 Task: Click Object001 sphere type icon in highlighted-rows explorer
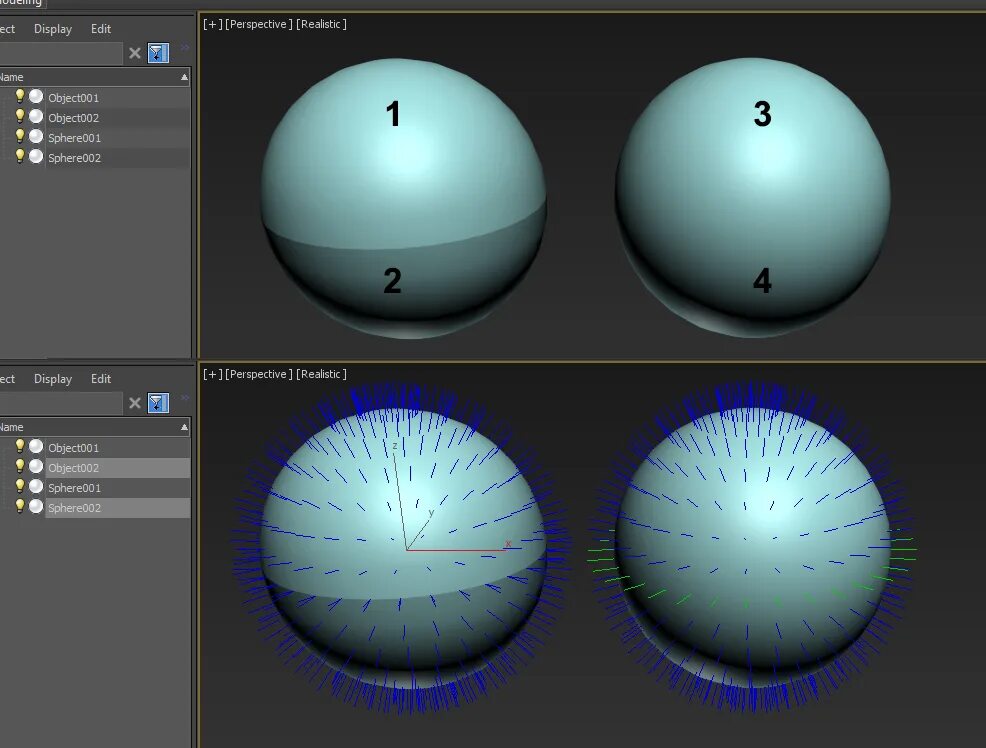[x=36, y=446]
